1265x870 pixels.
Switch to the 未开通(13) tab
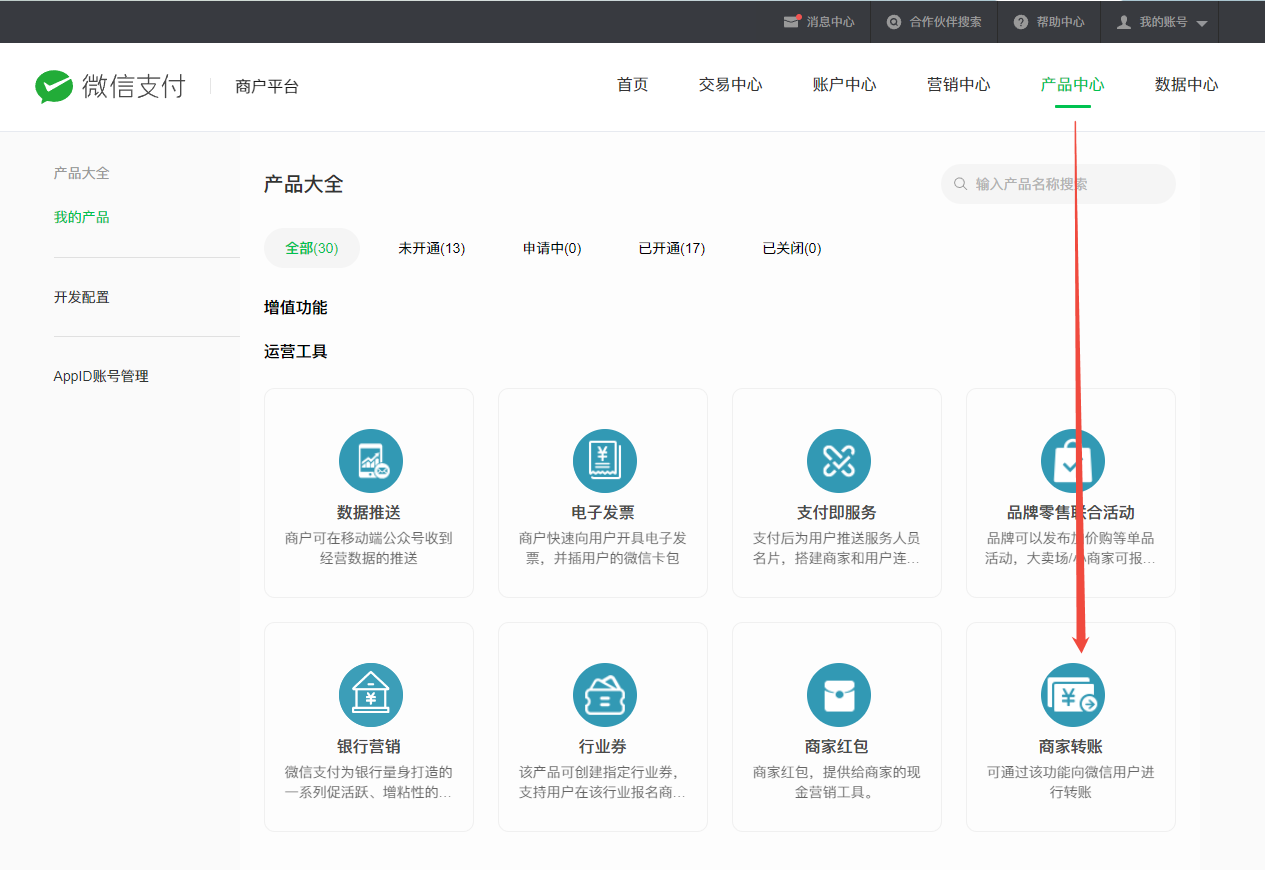tap(432, 248)
